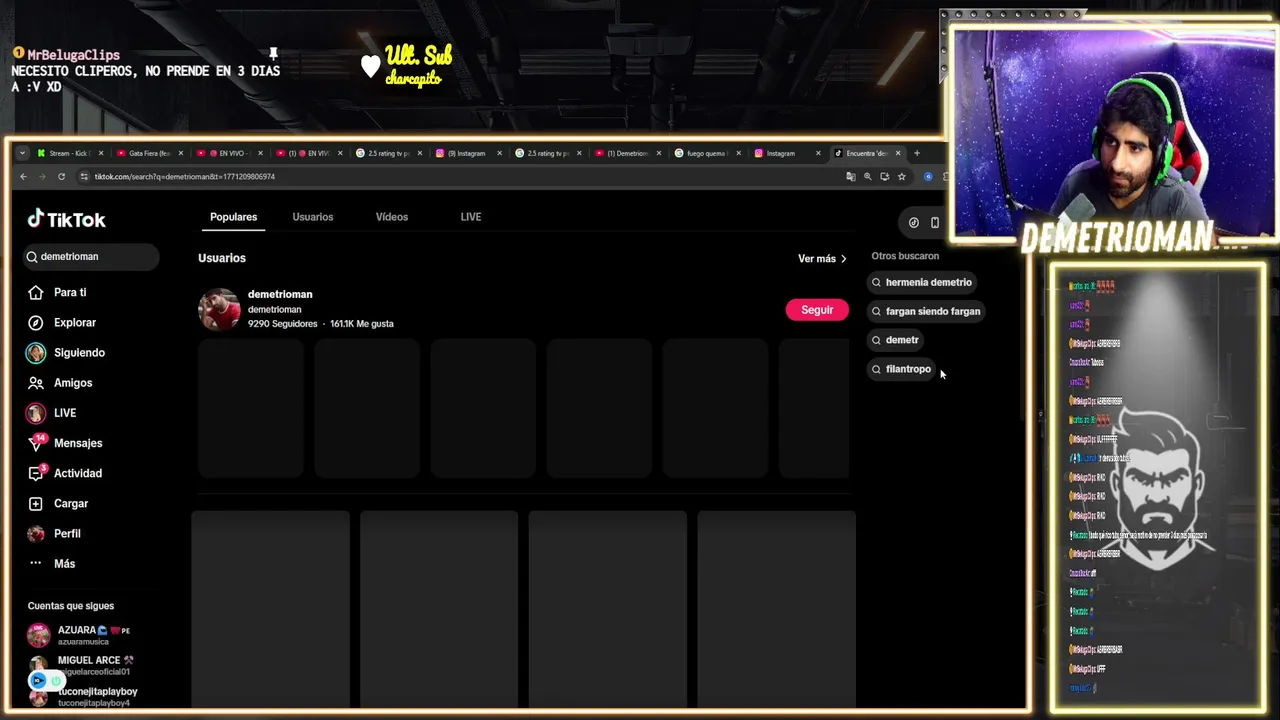
Task: Switch to the LIVE results tab
Action: (471, 217)
